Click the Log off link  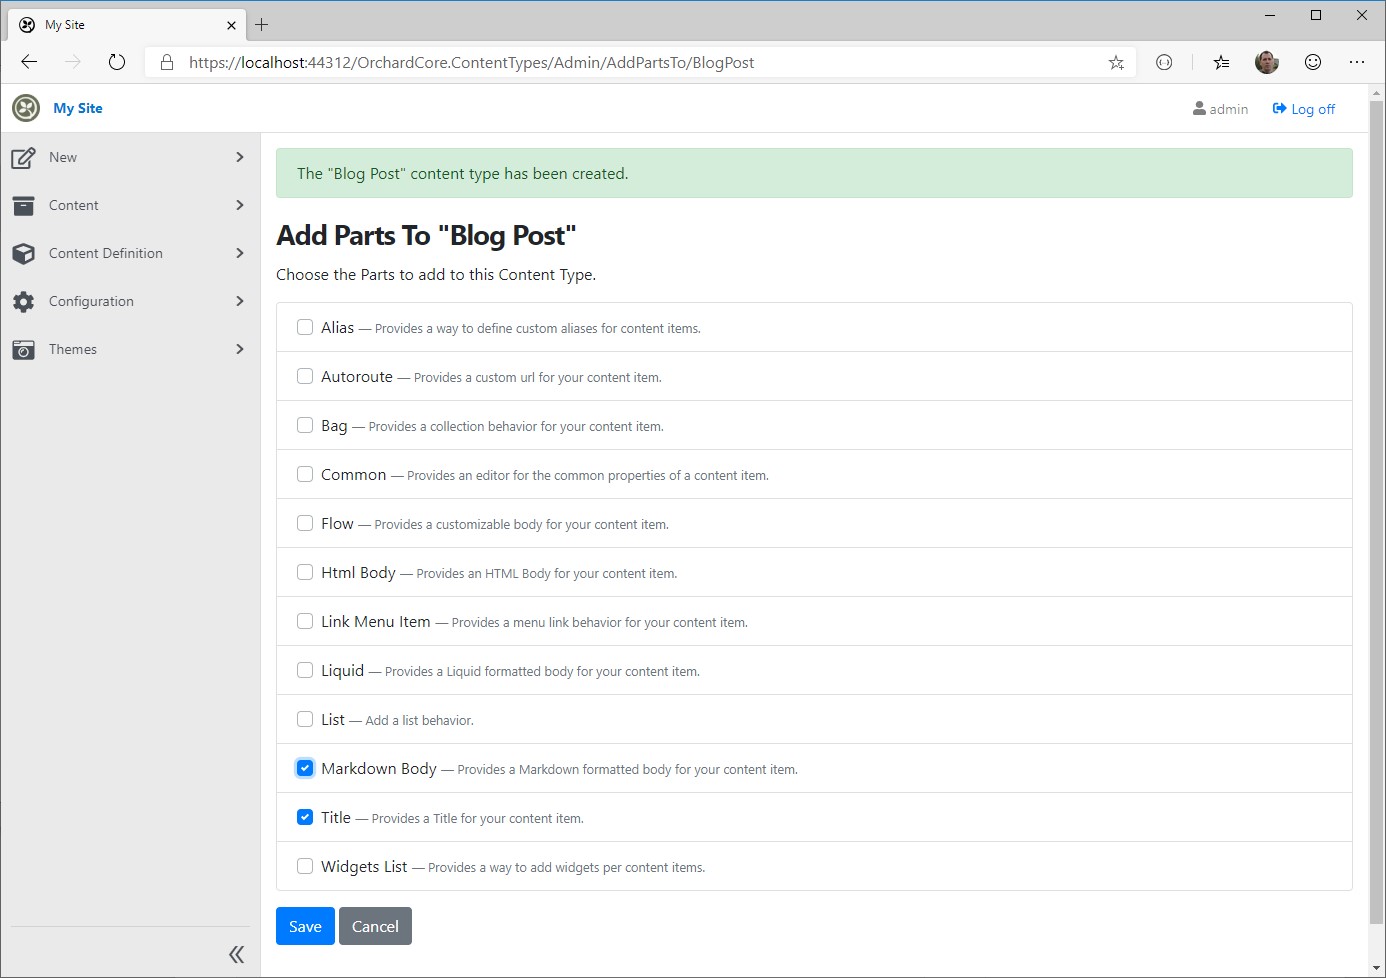[1304, 108]
